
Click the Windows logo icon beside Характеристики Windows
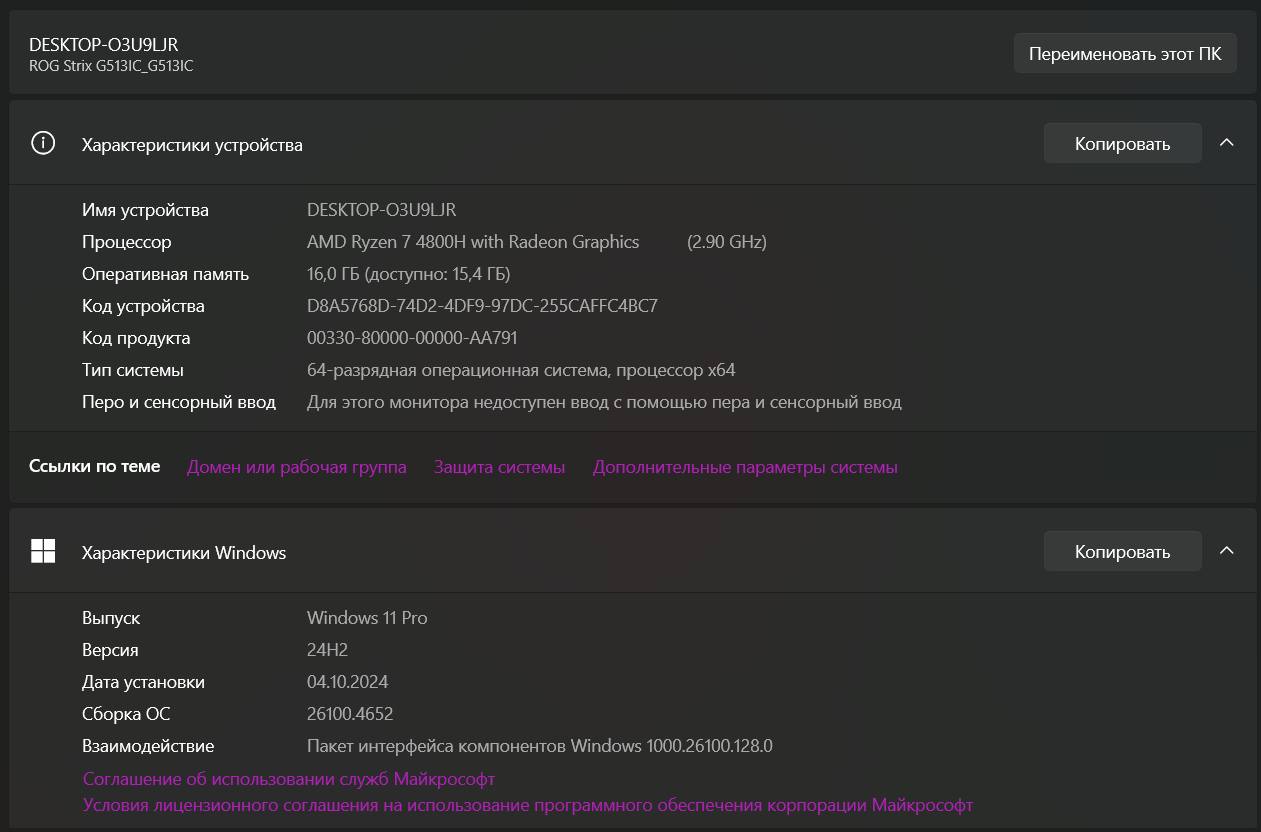tap(43, 551)
